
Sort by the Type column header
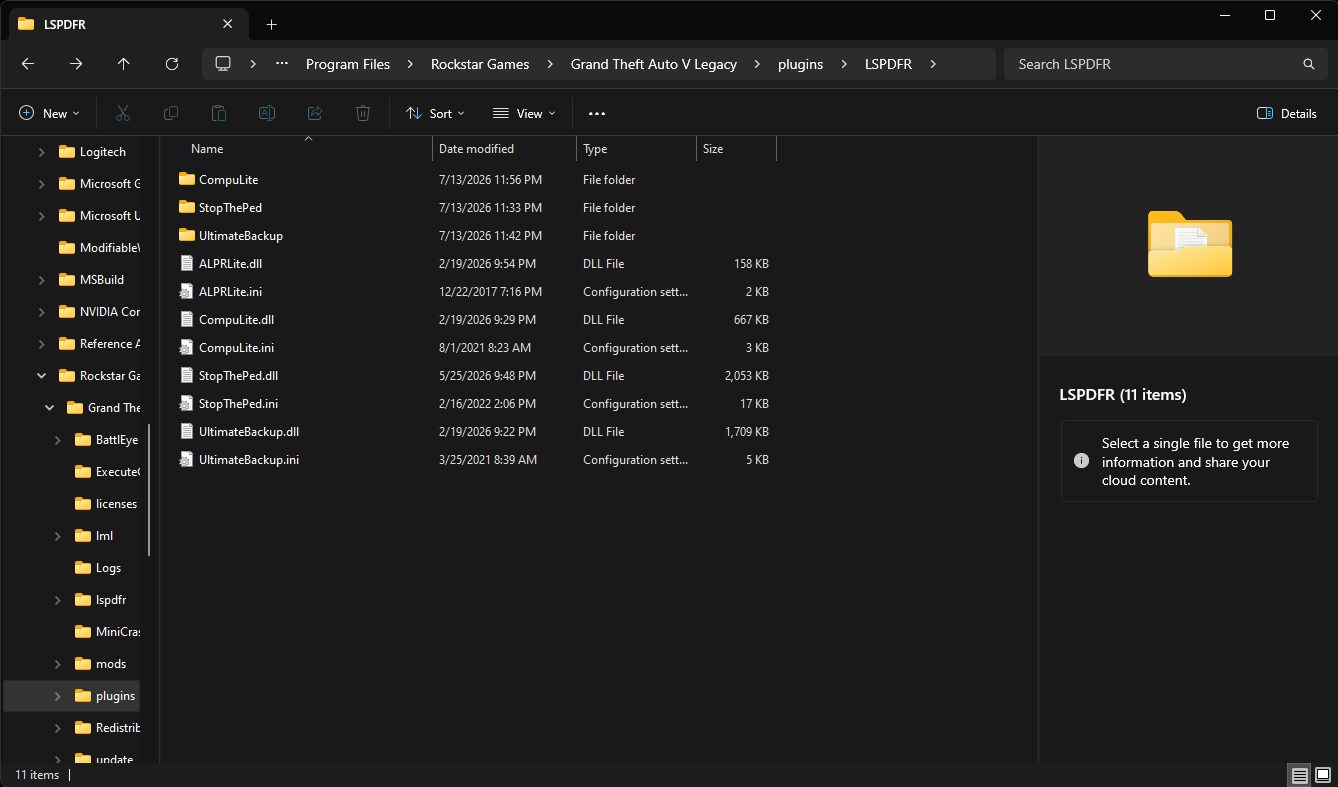[x=636, y=149]
